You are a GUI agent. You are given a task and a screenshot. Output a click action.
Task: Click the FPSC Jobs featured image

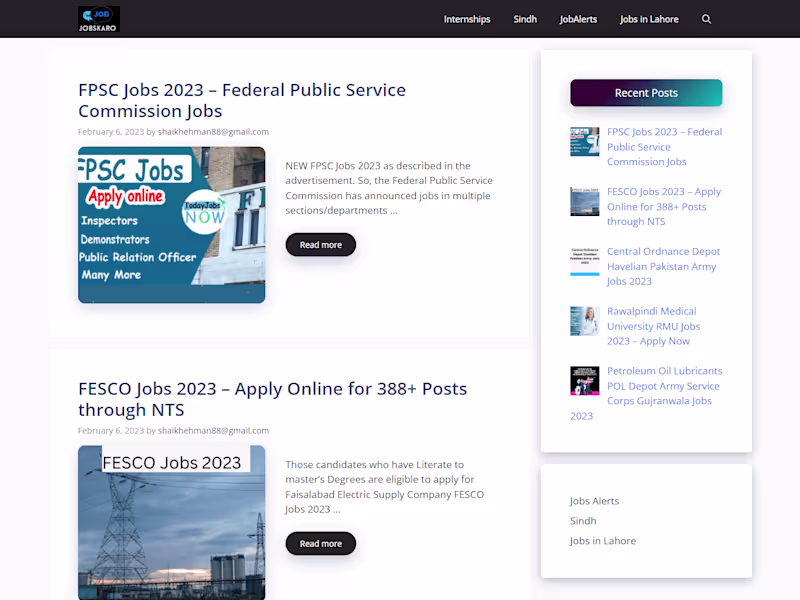171,225
